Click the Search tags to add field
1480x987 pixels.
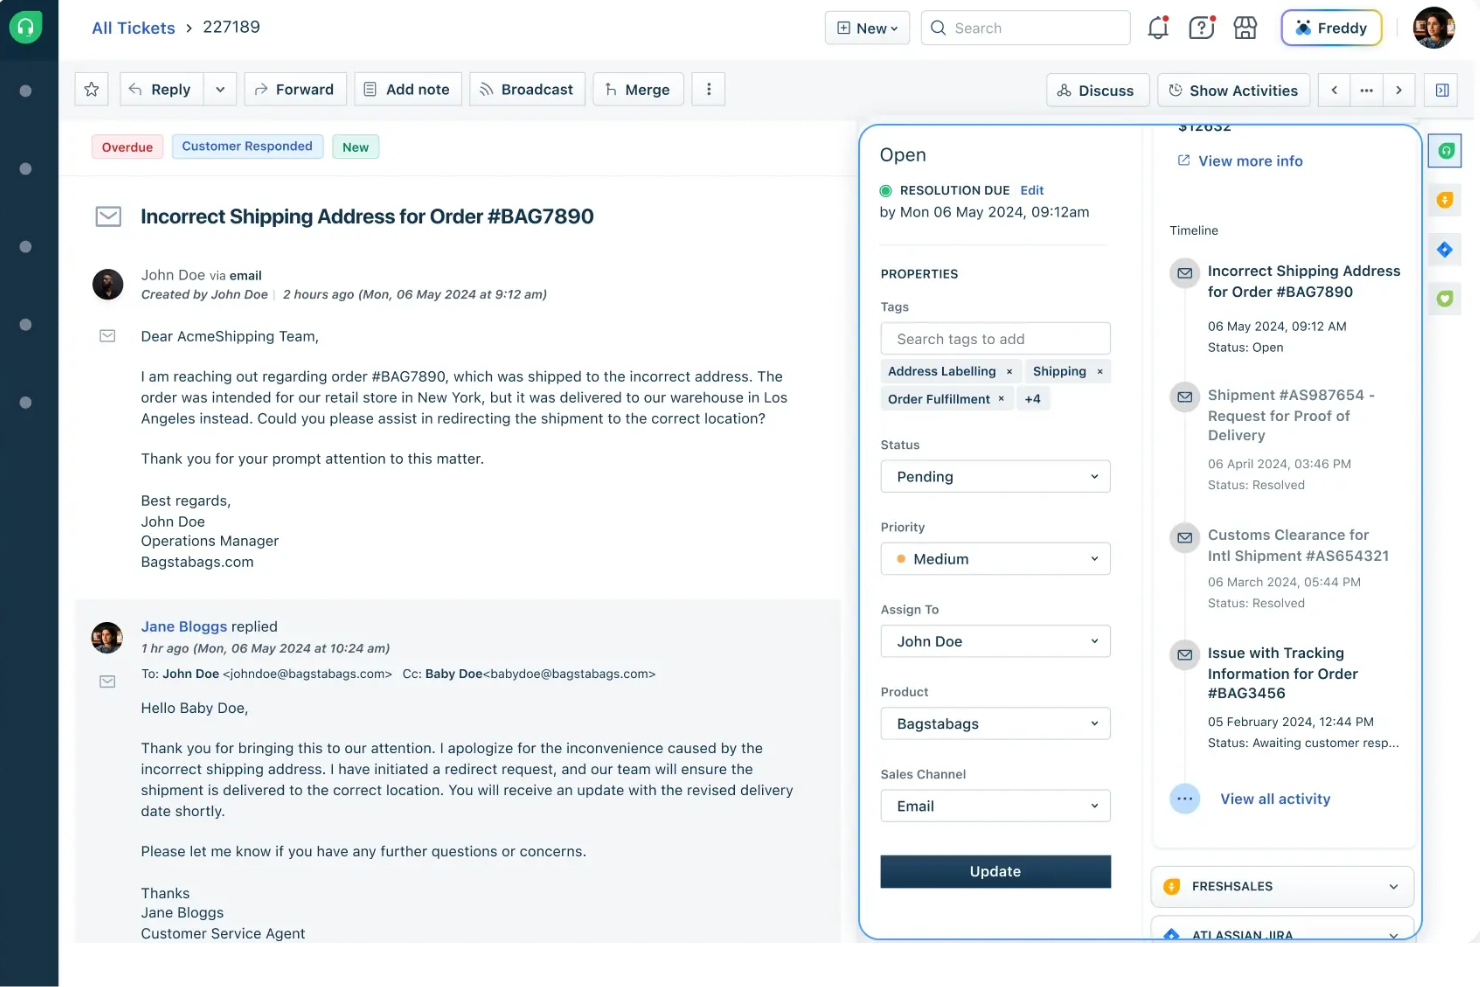pyautogui.click(x=995, y=338)
